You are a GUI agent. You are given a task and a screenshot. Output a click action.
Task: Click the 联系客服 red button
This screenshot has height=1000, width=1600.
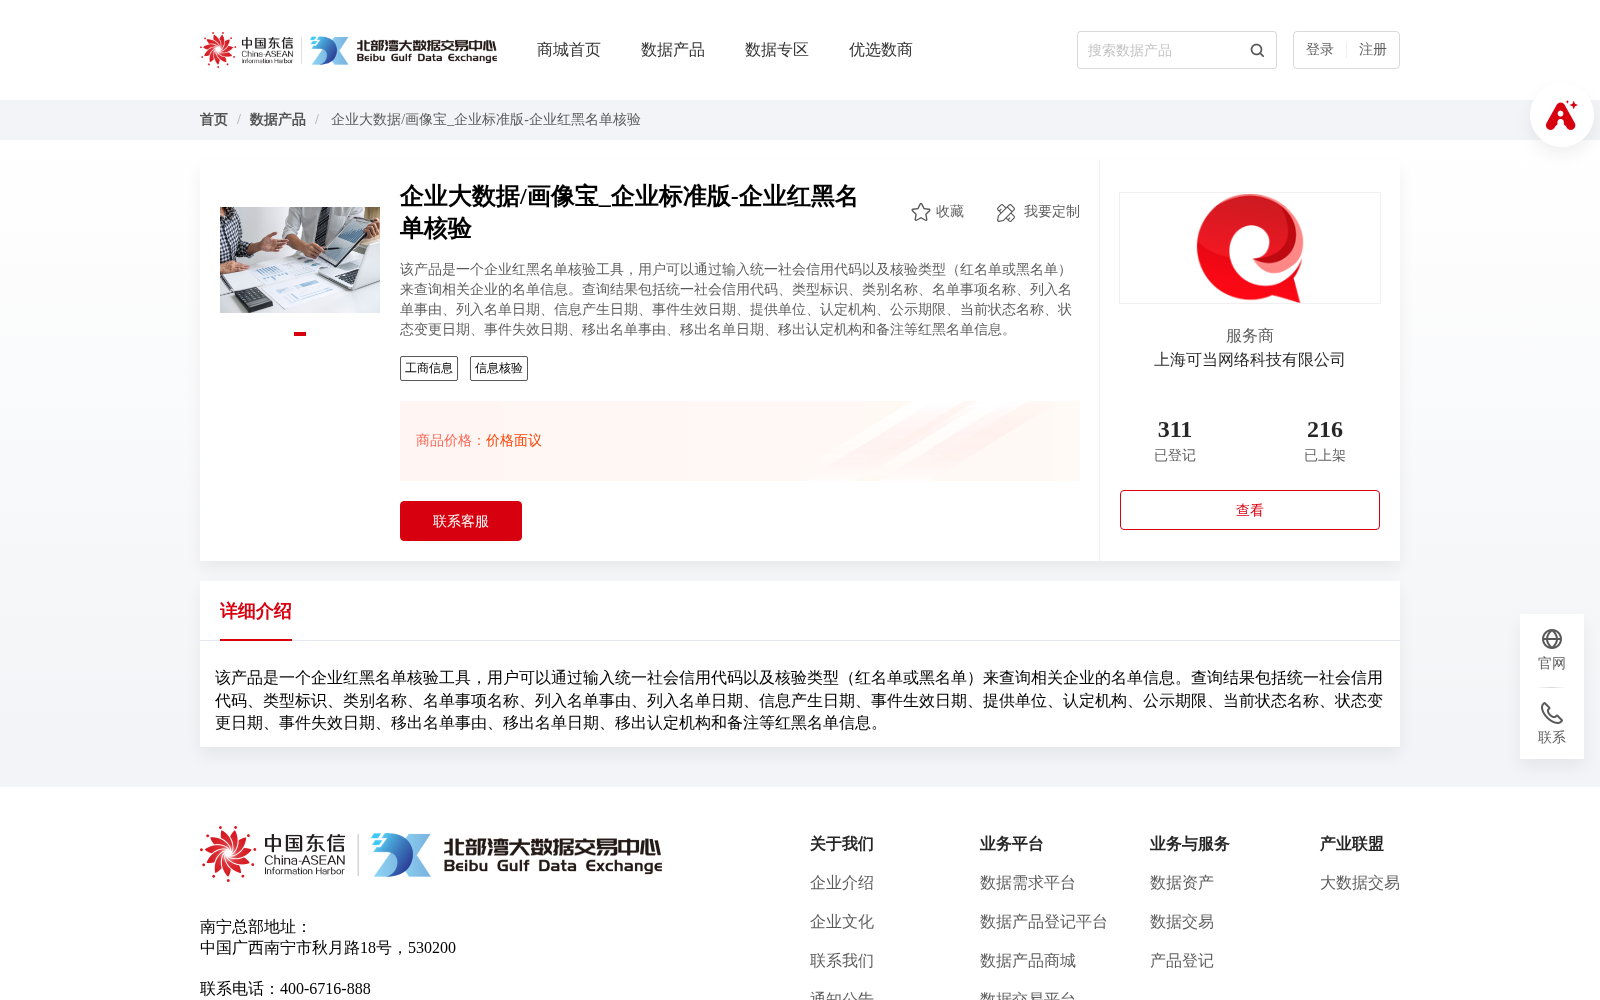click(x=461, y=521)
